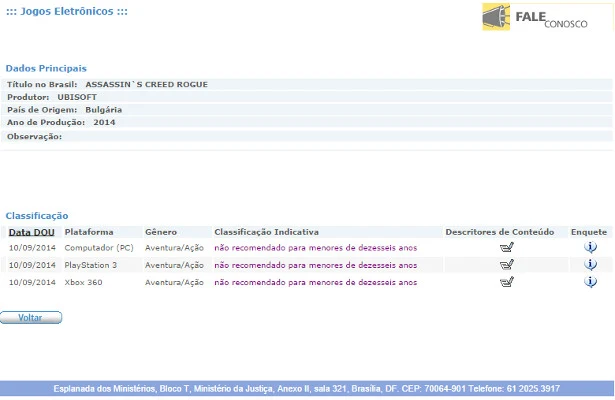Image resolution: width=615 pixels, height=400 pixels.
Task: Click the Xbox 360 platform cell
Action: pyautogui.click(x=88, y=283)
